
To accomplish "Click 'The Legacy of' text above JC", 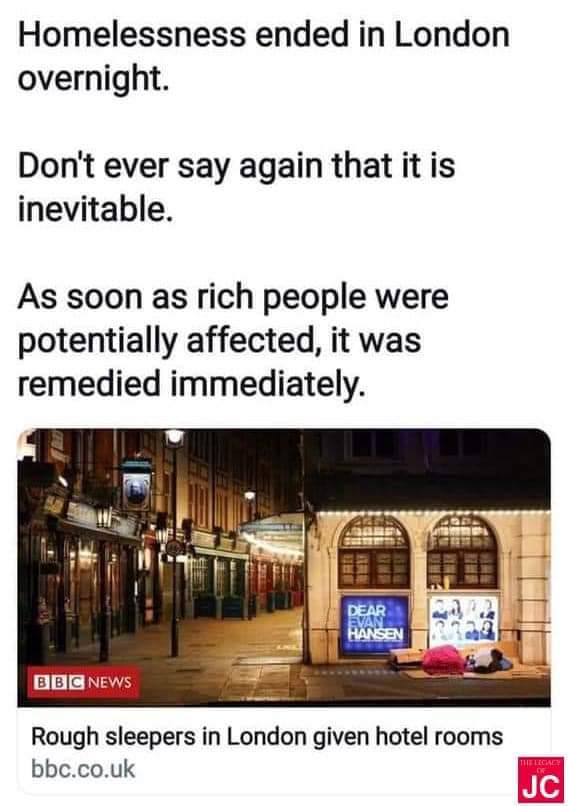I will coord(540,765).
